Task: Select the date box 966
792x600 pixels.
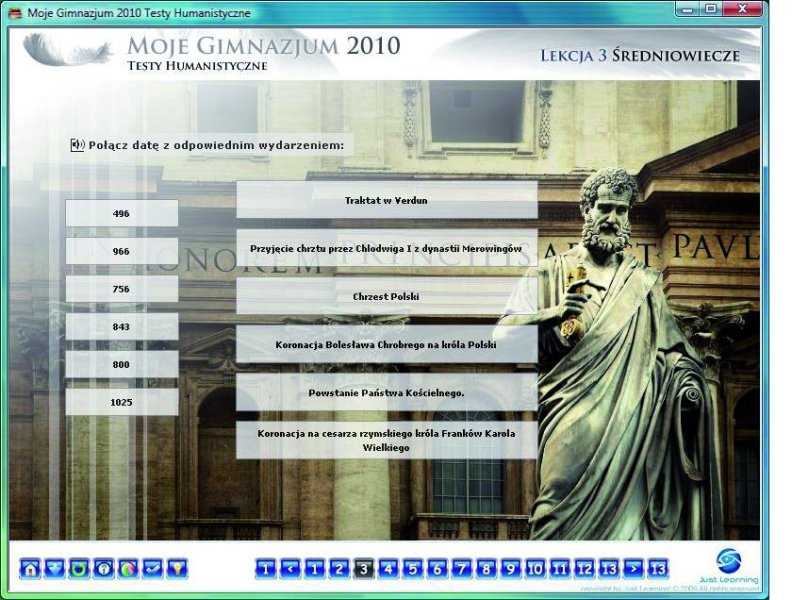Action: tap(122, 251)
